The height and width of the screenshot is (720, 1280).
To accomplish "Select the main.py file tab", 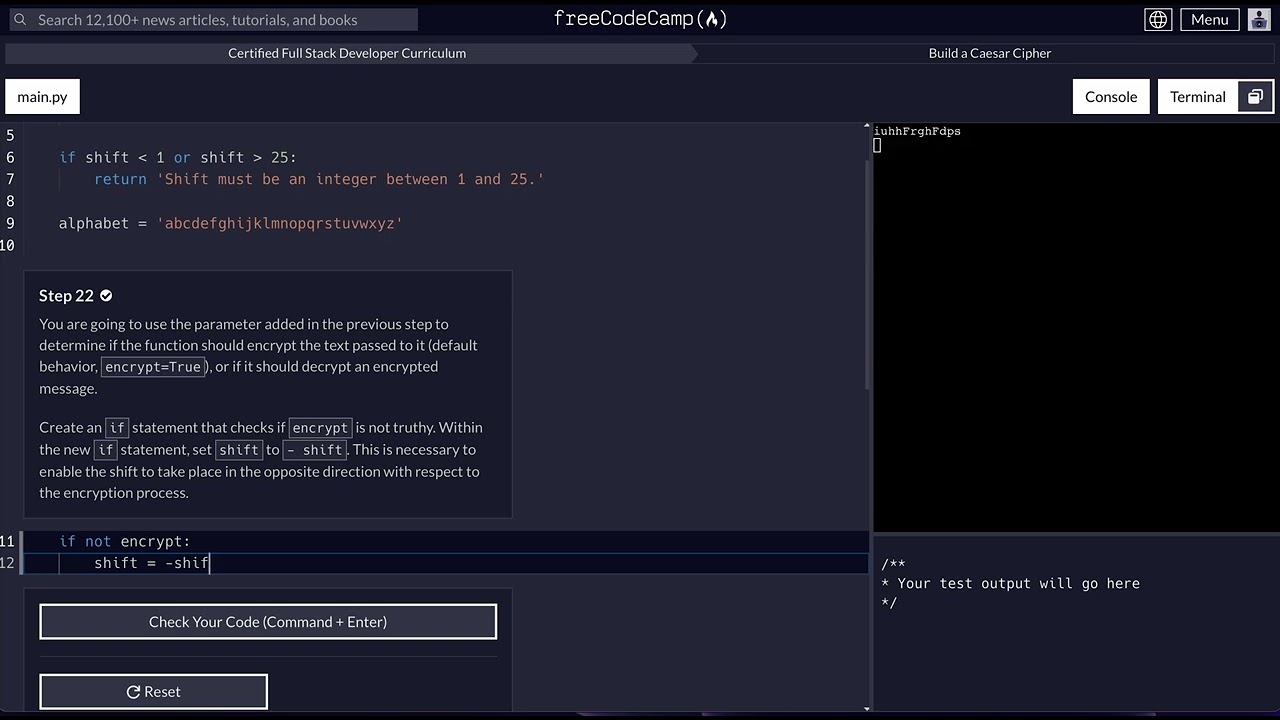I will point(42,97).
